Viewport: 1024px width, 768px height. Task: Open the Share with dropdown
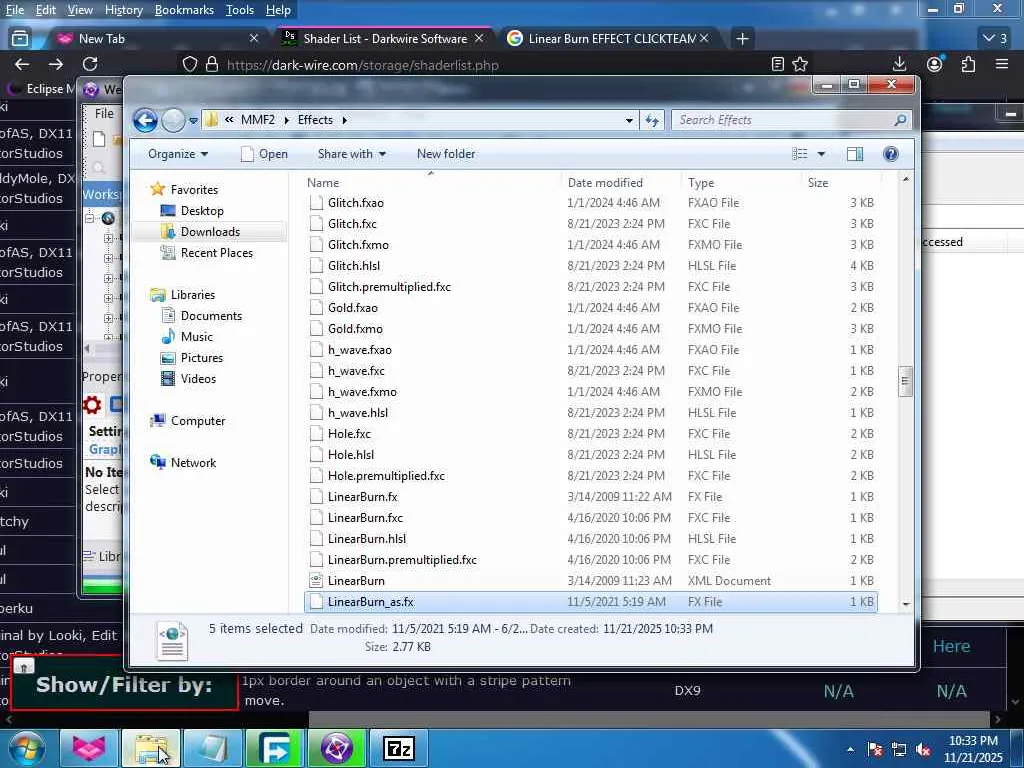[x=351, y=154]
